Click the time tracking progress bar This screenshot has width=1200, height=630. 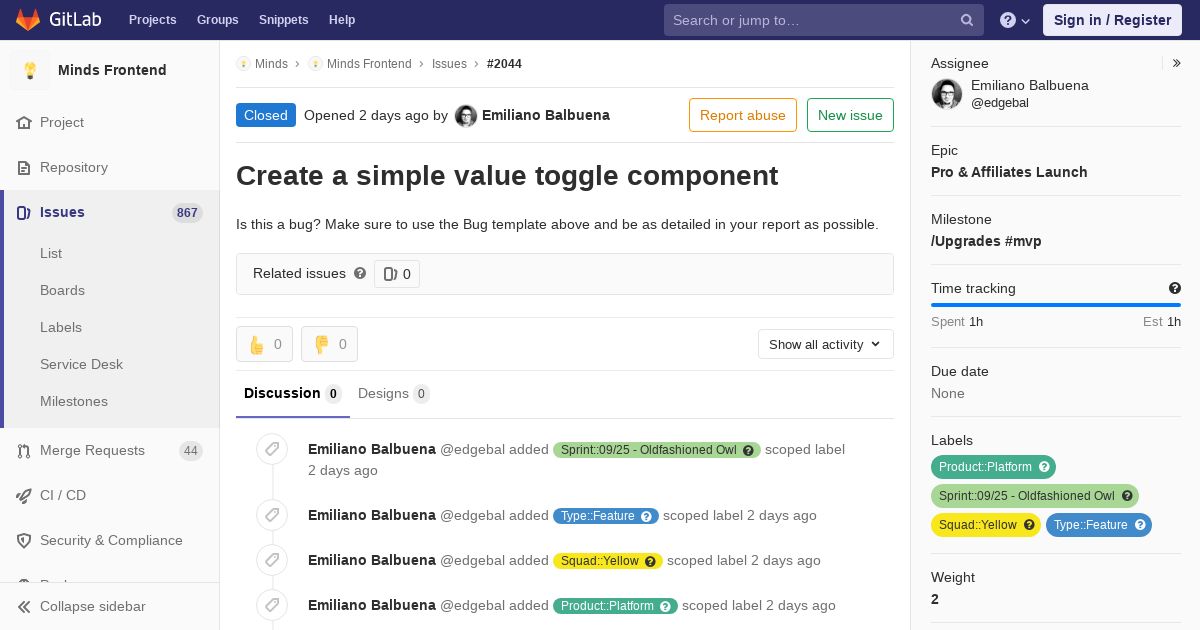[1056, 305]
